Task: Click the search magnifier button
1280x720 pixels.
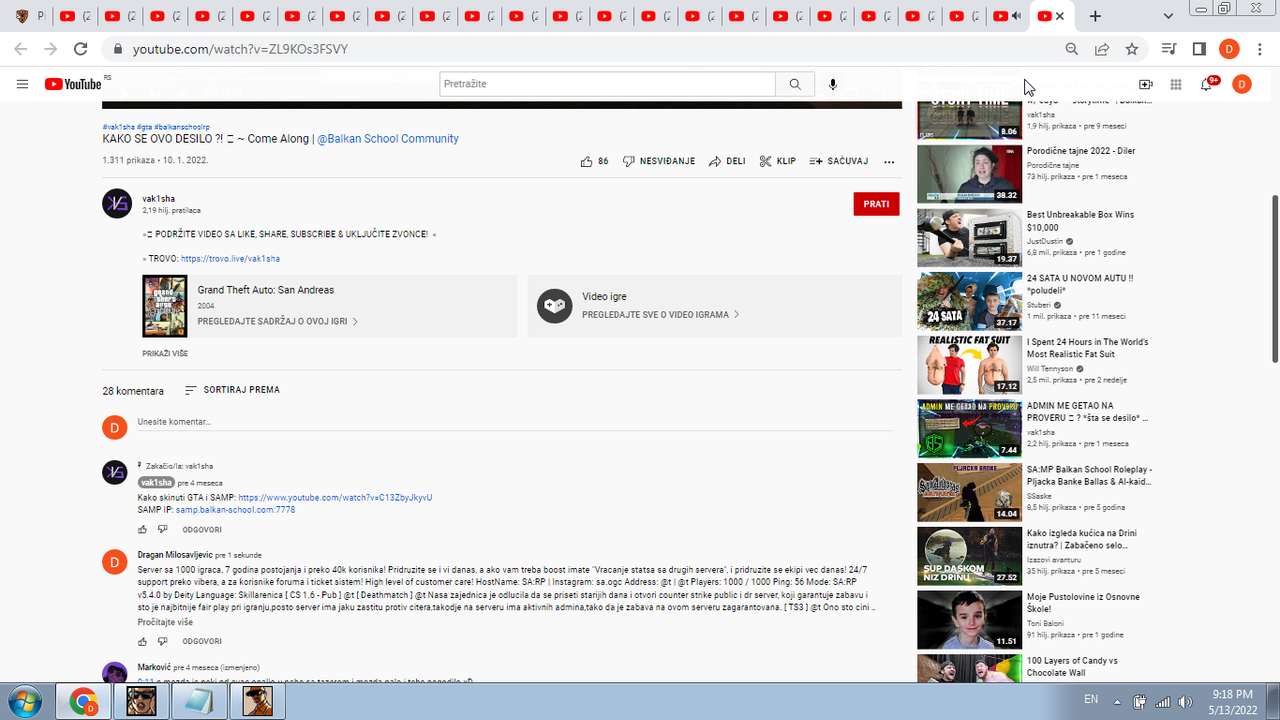Action: point(795,84)
